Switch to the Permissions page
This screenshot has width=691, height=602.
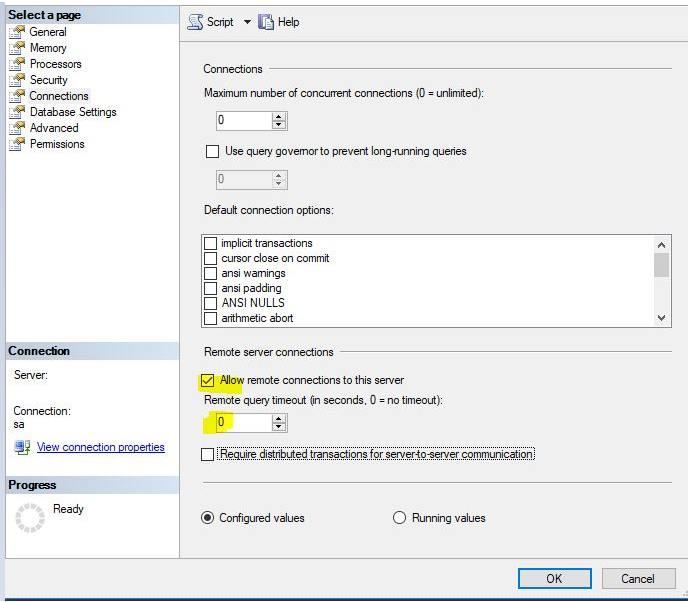[x=57, y=144]
